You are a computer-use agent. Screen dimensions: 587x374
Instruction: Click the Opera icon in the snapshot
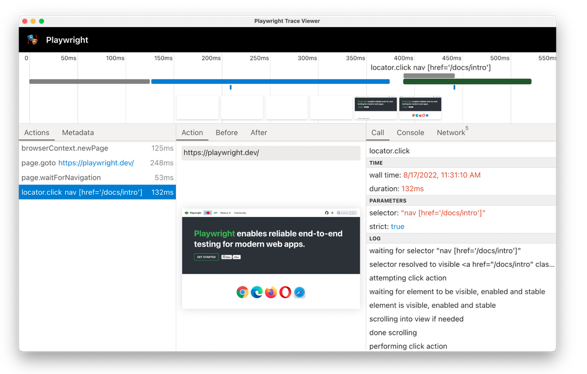pos(285,292)
